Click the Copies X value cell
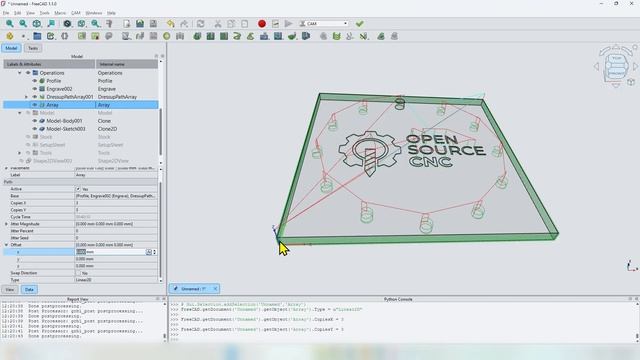This screenshot has height=360, width=640. coord(116,203)
